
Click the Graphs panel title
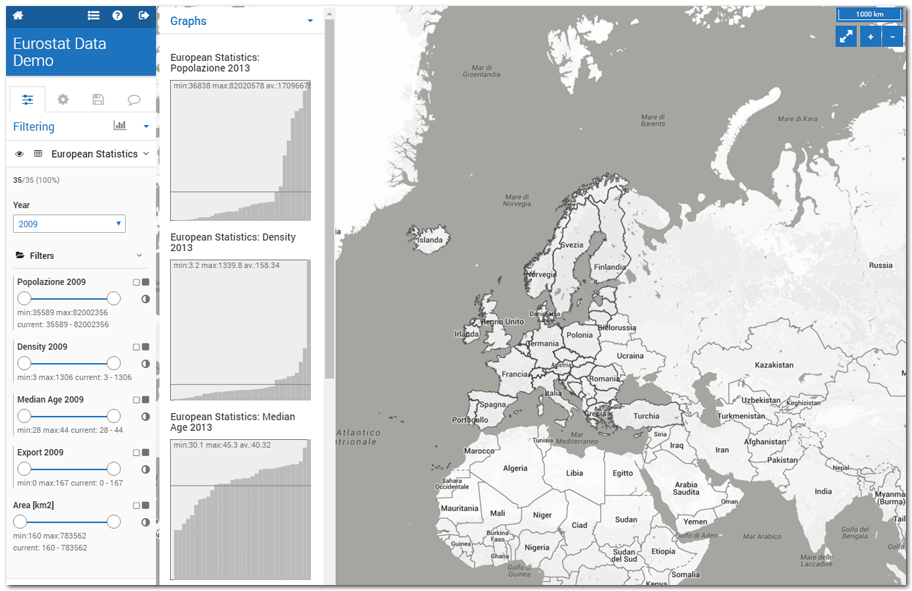click(x=188, y=21)
